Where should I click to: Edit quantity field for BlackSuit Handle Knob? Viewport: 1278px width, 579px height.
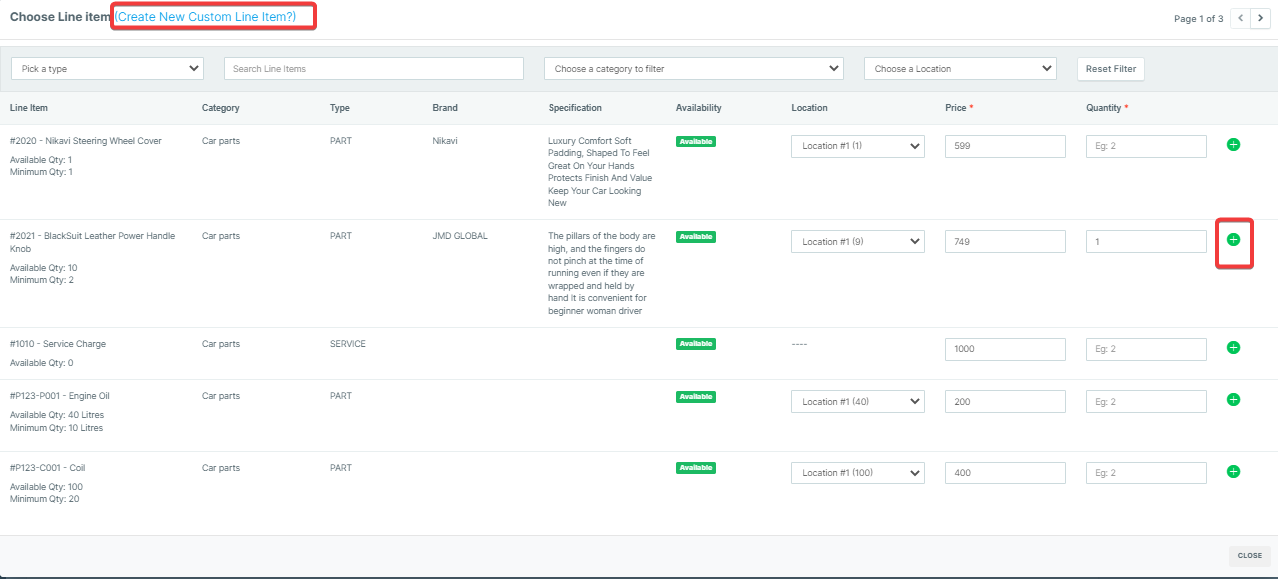click(1146, 241)
